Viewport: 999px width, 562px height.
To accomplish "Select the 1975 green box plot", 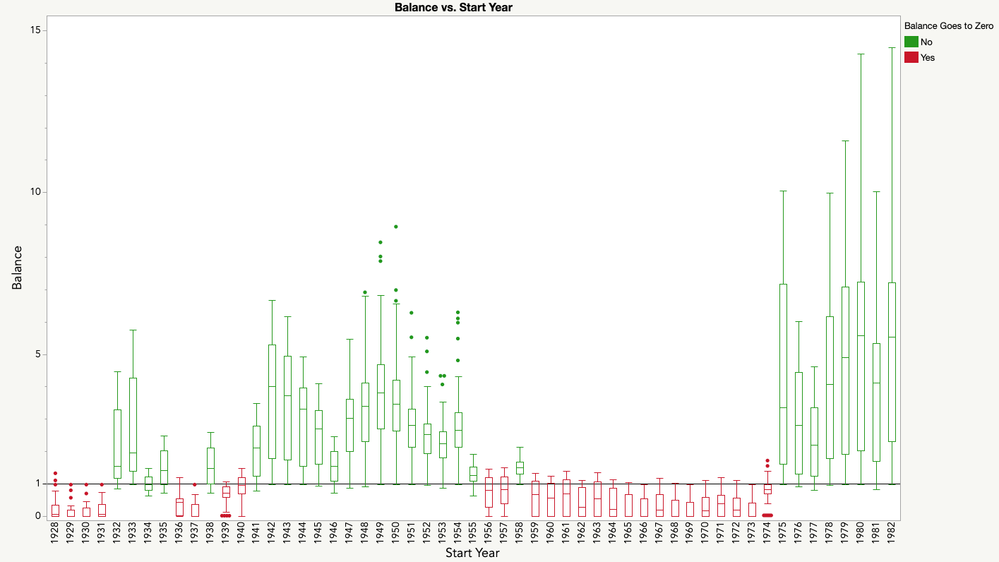I will click(x=783, y=374).
